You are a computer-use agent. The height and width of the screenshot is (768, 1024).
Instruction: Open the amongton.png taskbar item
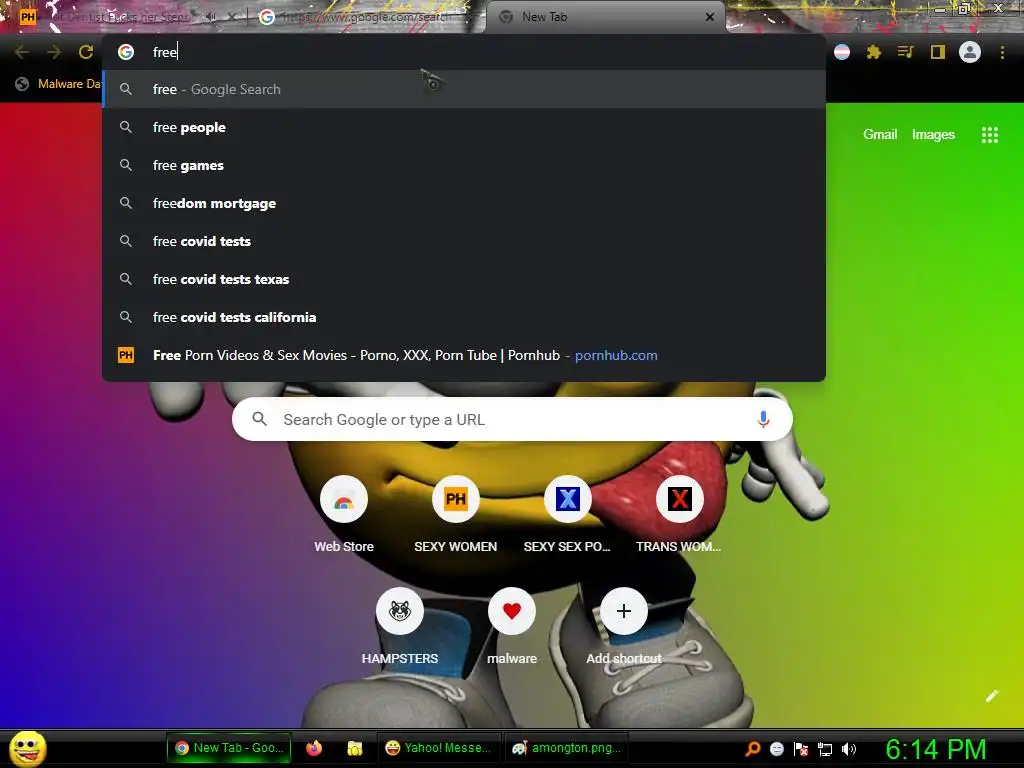pos(566,748)
